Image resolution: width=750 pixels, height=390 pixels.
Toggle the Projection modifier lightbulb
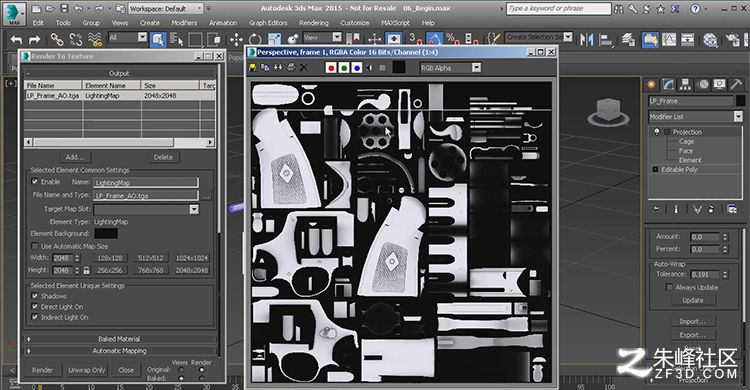point(657,132)
